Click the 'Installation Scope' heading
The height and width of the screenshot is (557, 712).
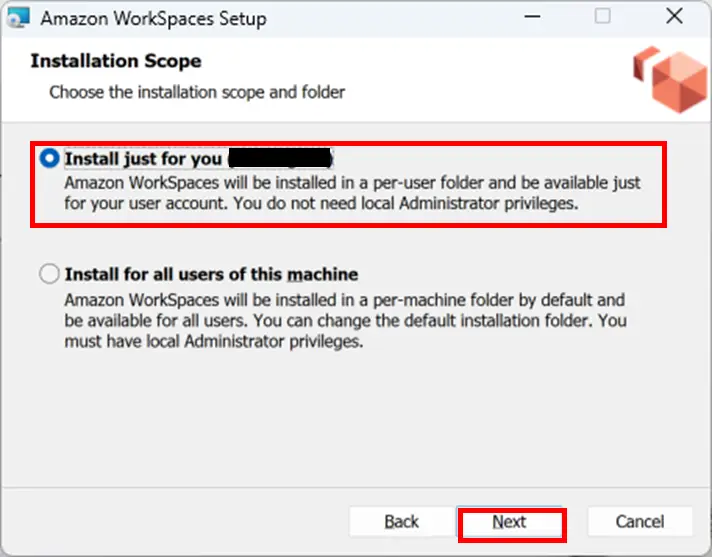coord(116,61)
